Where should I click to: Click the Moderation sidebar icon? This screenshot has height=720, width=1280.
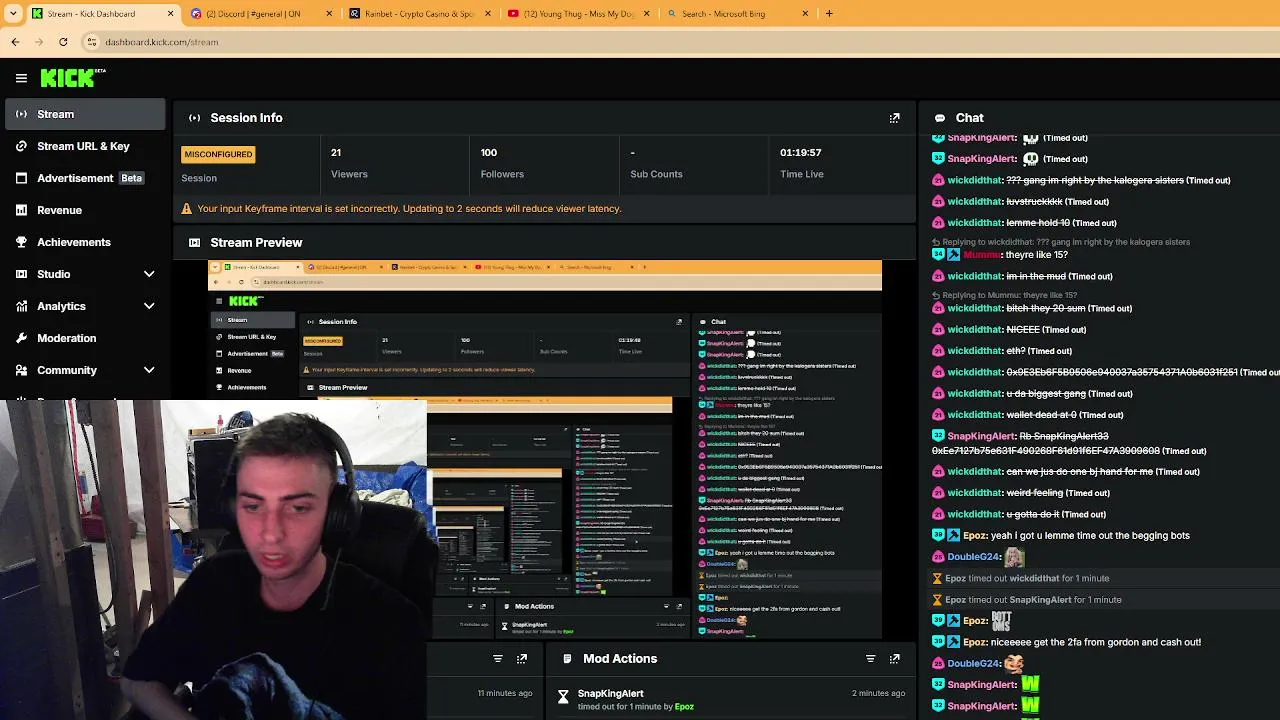click(21, 338)
